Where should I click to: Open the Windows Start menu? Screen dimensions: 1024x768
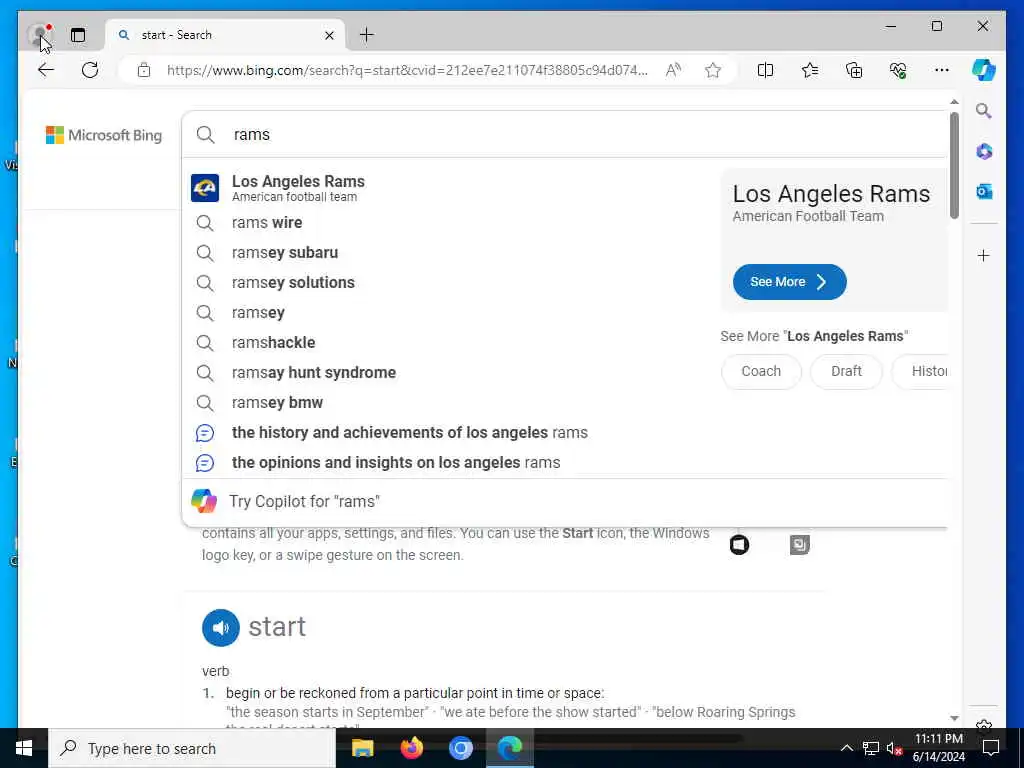[x=24, y=748]
